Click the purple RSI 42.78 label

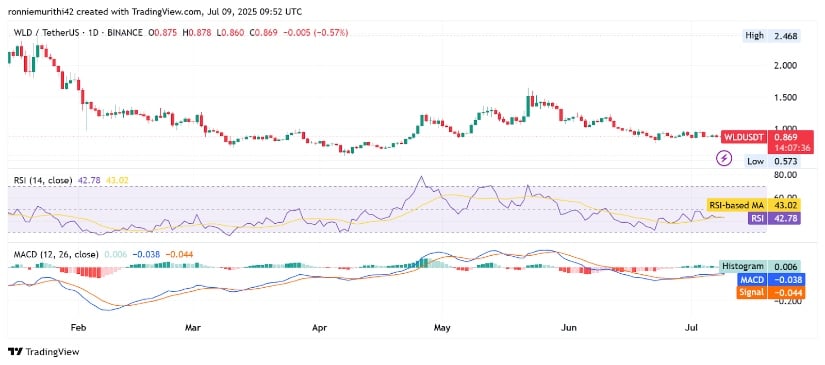point(774,218)
